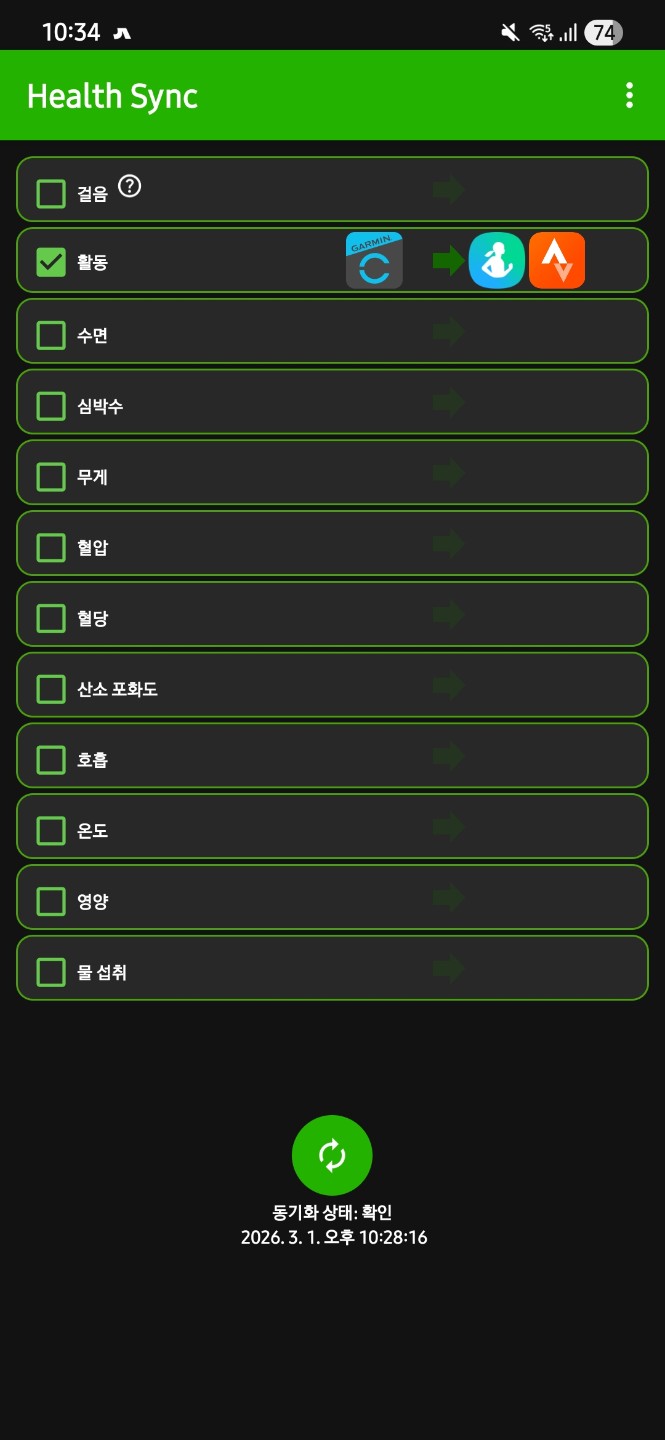The height and width of the screenshot is (1440, 665).
Task: Enable the 수면 checkbox
Action: coord(51,334)
